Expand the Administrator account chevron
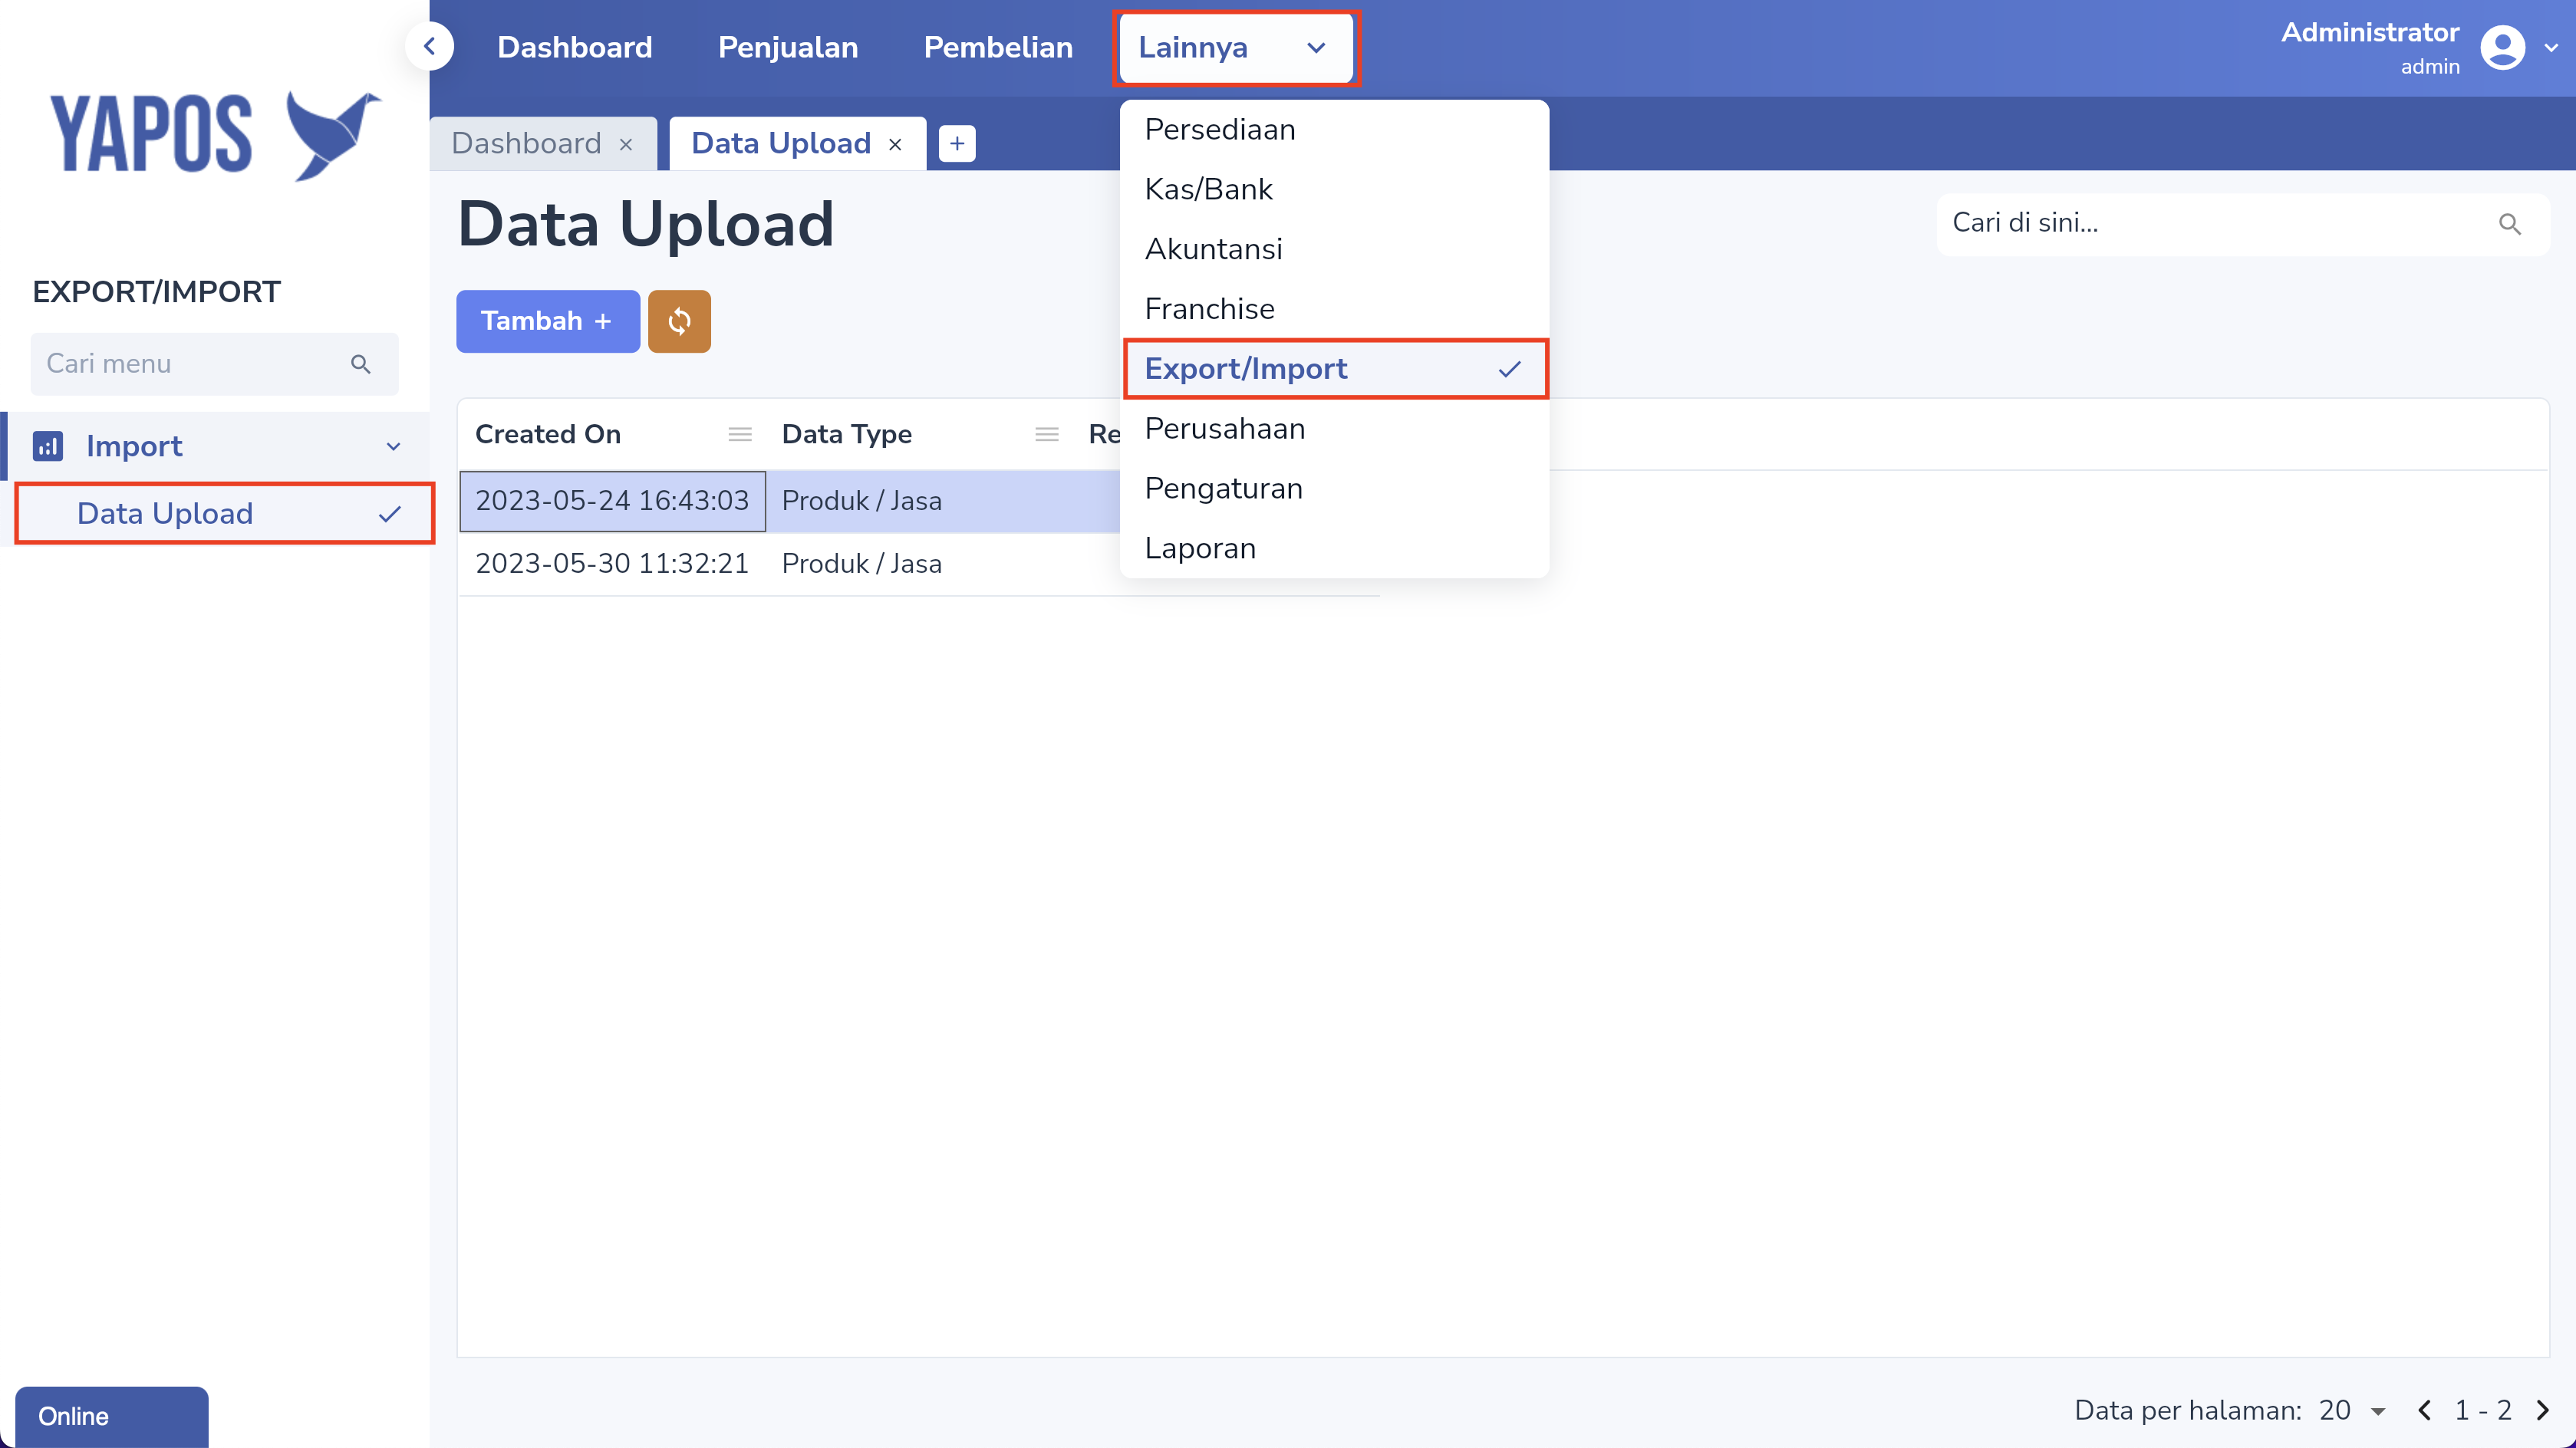 coord(2551,48)
